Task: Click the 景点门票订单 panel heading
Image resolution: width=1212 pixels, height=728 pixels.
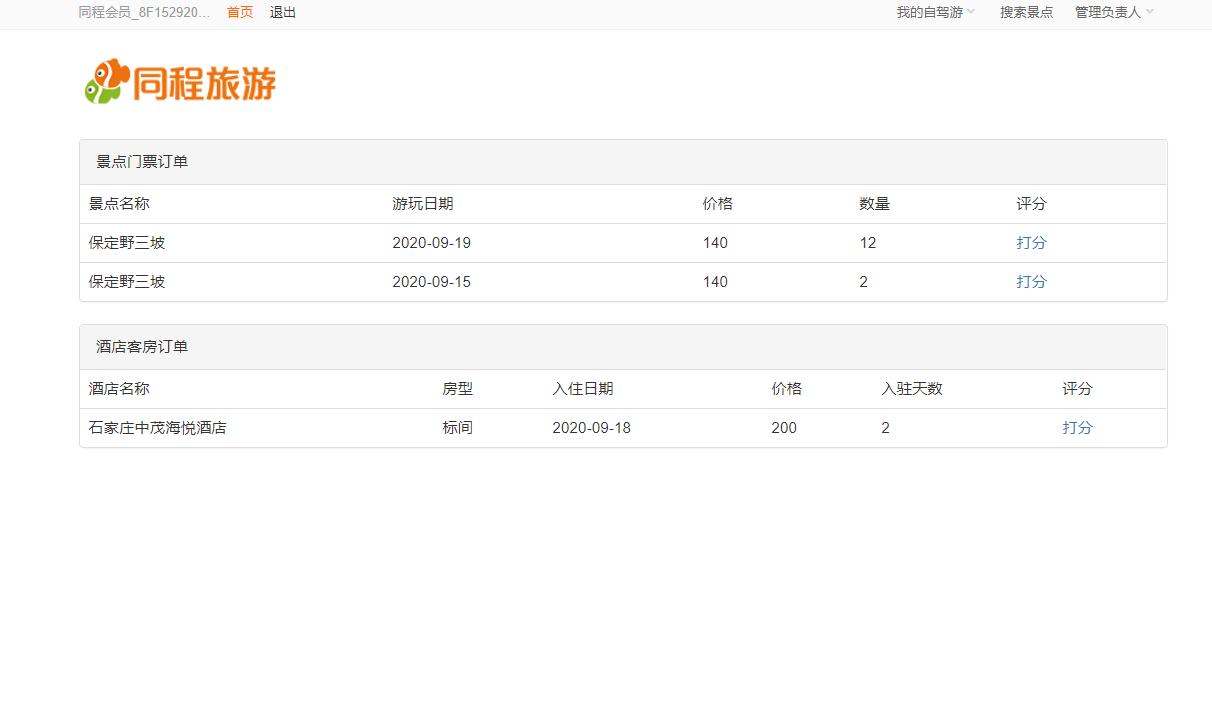Action: coord(623,162)
